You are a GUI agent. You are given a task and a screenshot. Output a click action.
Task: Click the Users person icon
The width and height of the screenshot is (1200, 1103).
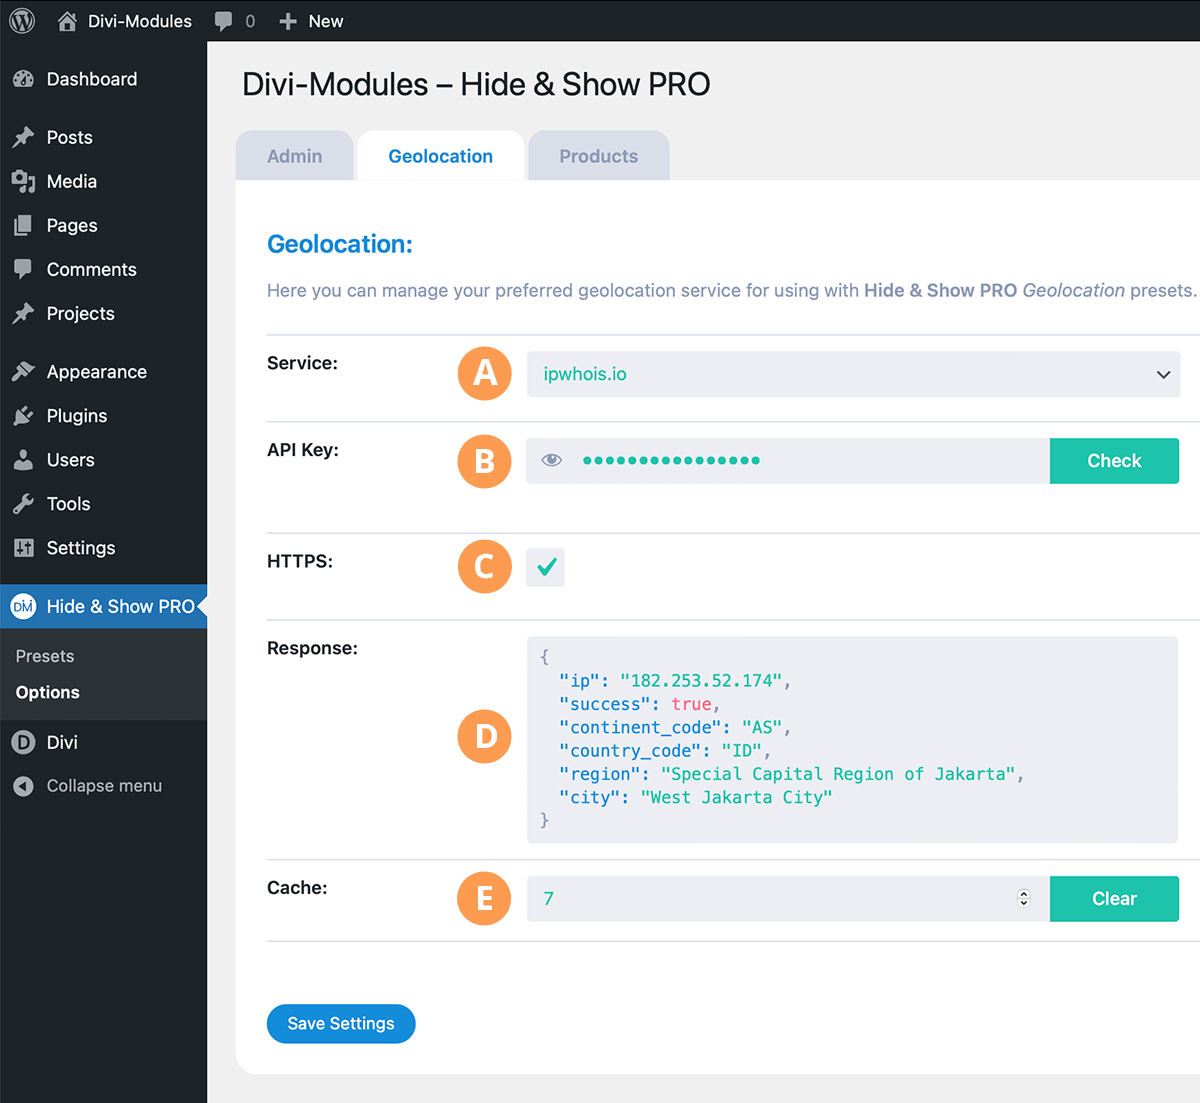(23, 459)
